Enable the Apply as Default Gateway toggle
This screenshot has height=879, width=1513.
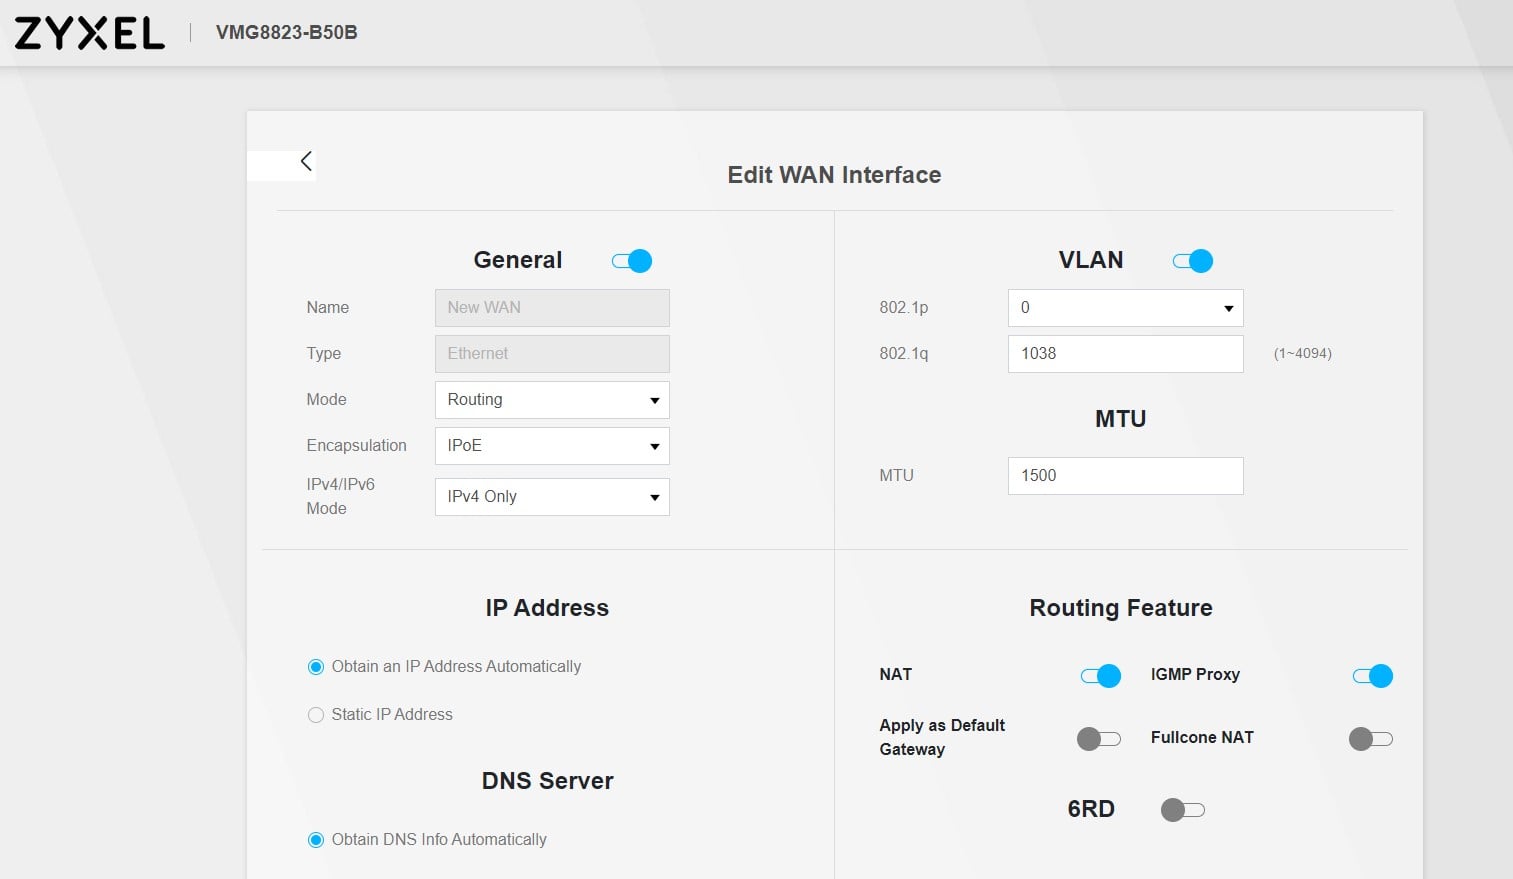pos(1097,738)
